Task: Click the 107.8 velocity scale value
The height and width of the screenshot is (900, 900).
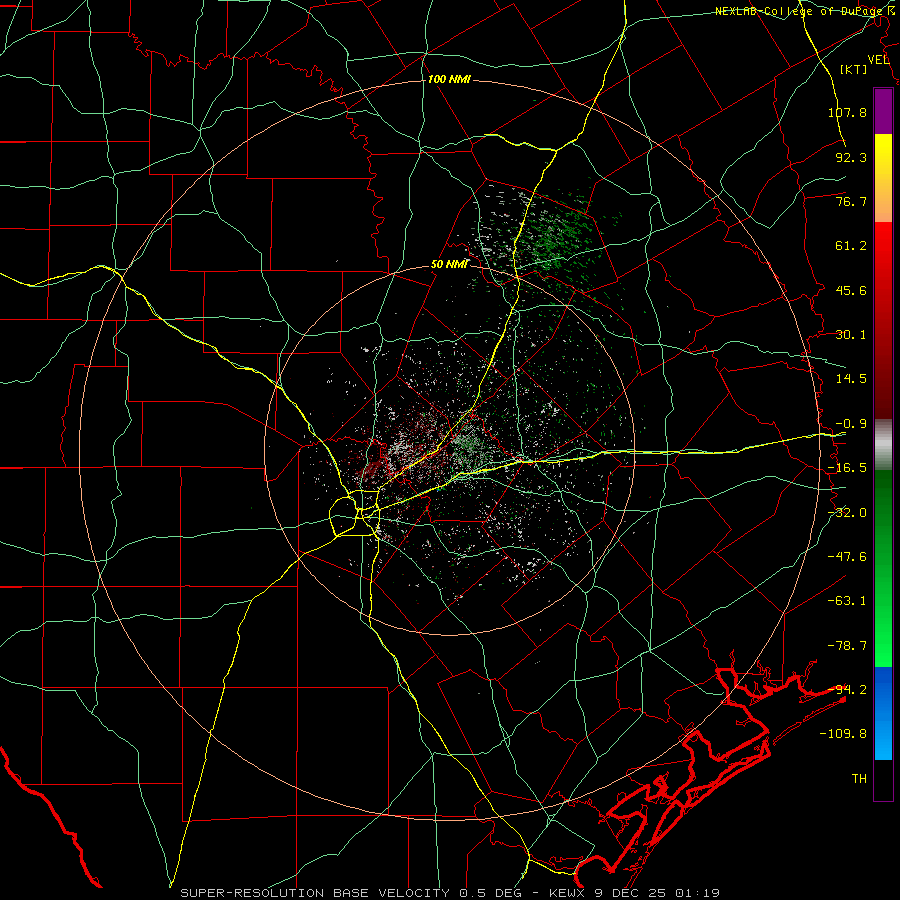Action: click(x=847, y=112)
